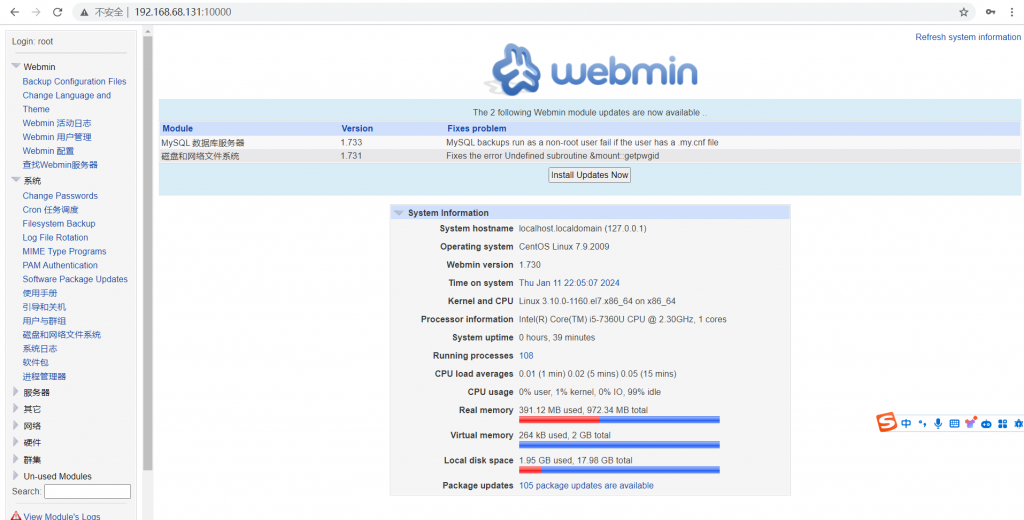The image size is (1024, 520).
Task: Toggle the Chinese/English input mode indicator
Action: tap(906, 424)
